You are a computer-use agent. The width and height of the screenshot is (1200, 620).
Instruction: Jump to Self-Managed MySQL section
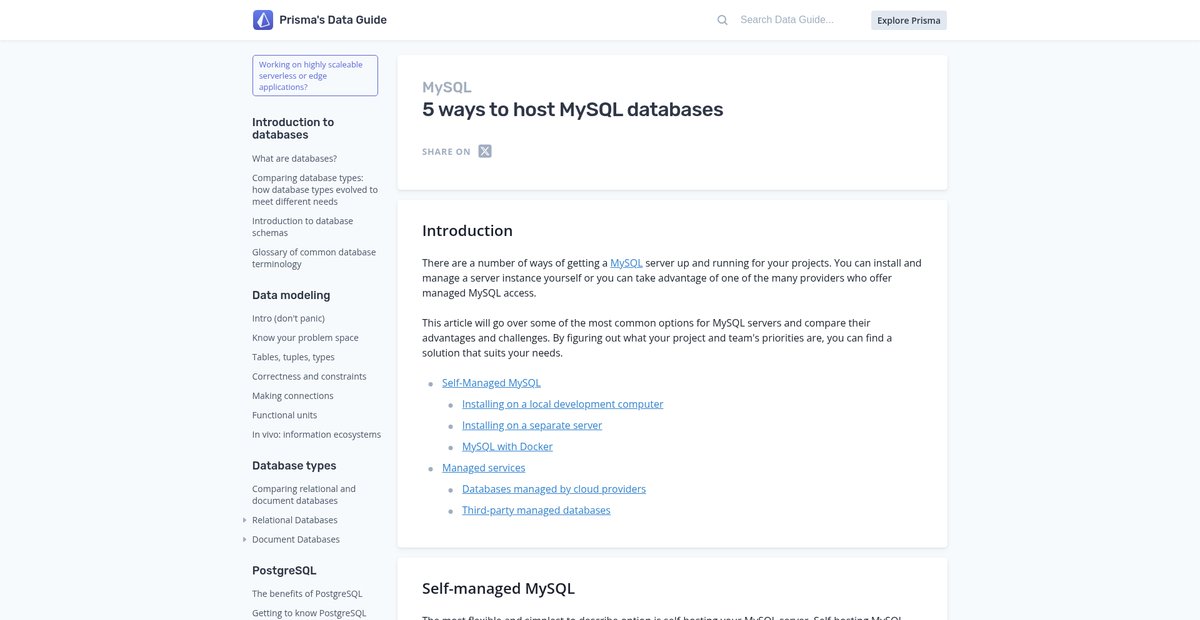pos(491,383)
